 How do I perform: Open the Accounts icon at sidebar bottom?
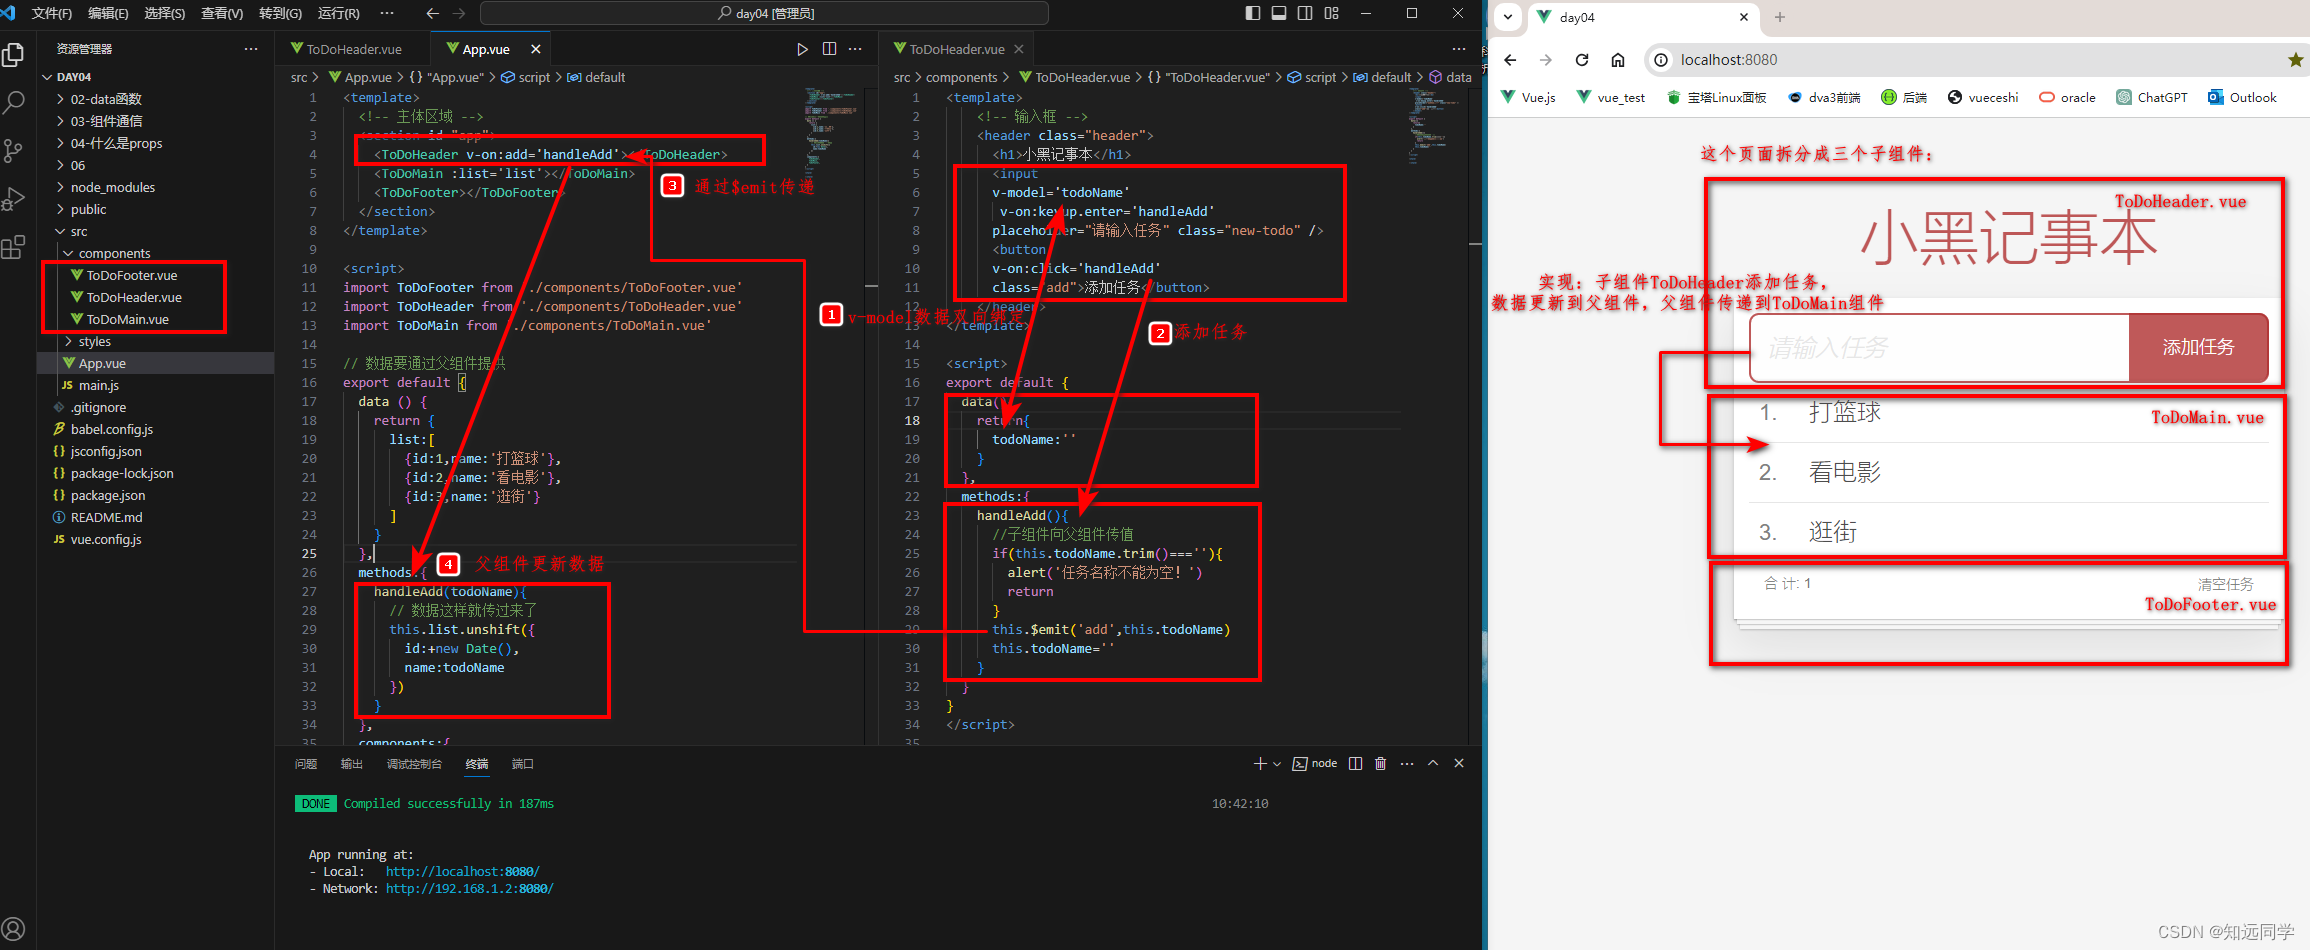coord(13,929)
